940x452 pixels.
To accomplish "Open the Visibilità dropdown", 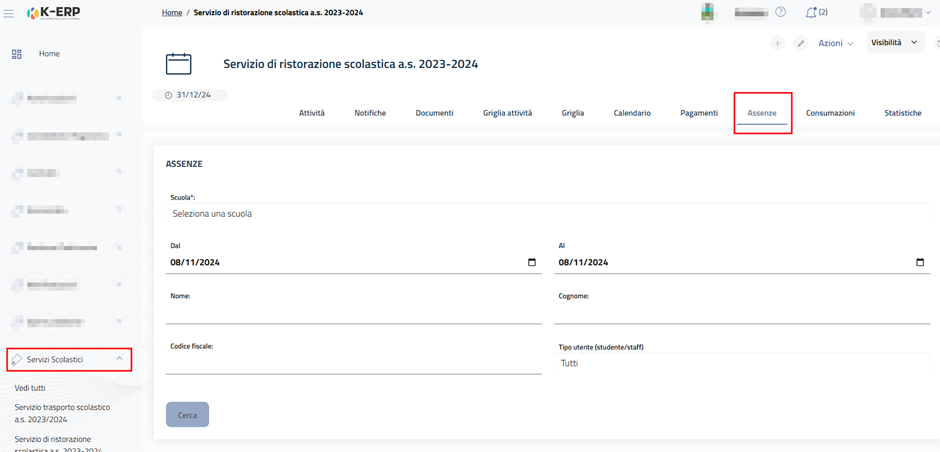I will coord(894,43).
